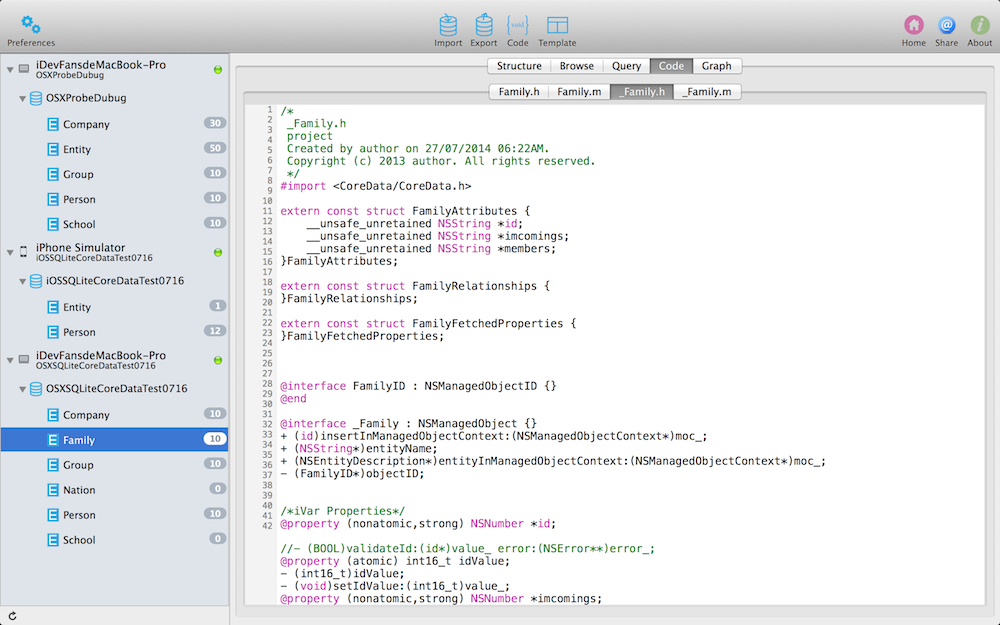Open the Template toolbar icon
1000x625 pixels.
(557, 25)
